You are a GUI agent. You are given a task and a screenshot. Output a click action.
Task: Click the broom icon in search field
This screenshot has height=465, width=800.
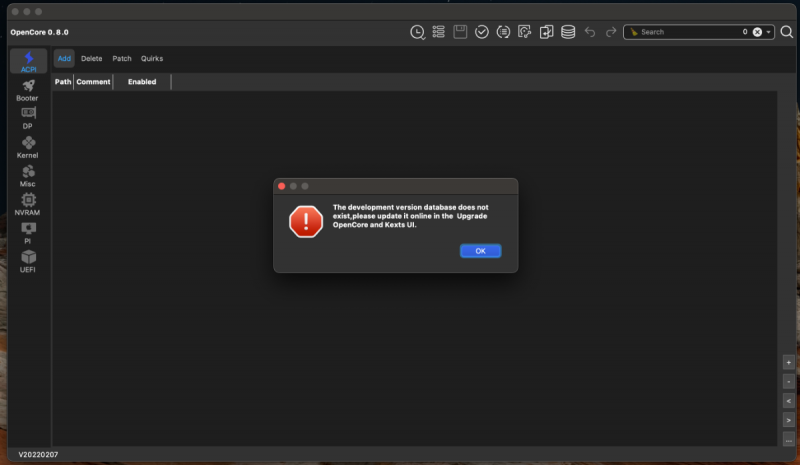point(634,32)
